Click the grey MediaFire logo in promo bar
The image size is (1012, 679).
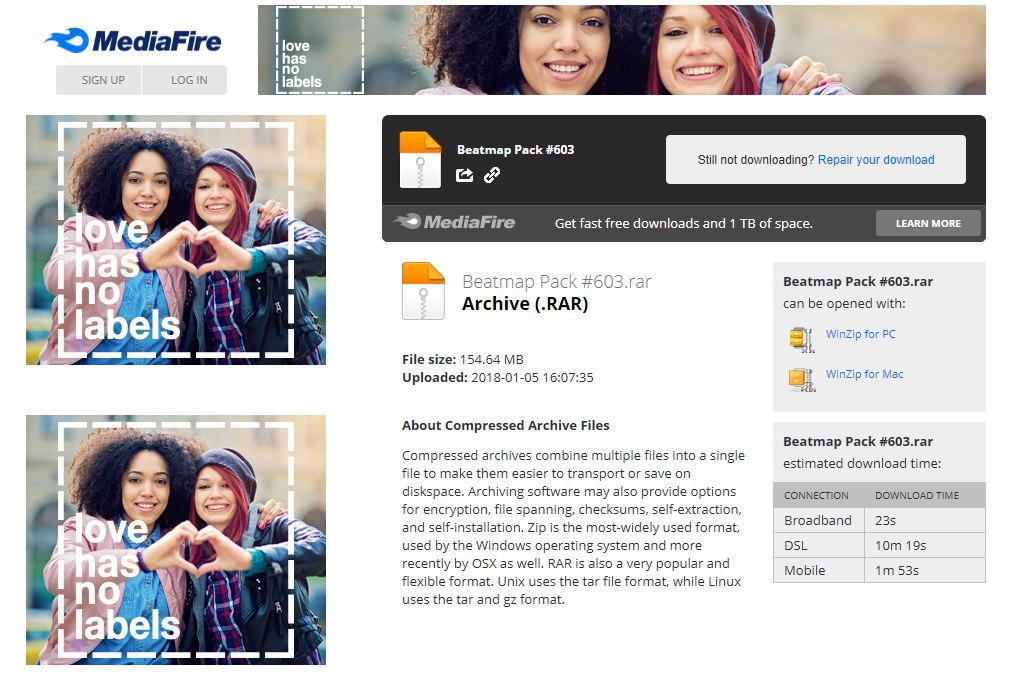point(454,222)
